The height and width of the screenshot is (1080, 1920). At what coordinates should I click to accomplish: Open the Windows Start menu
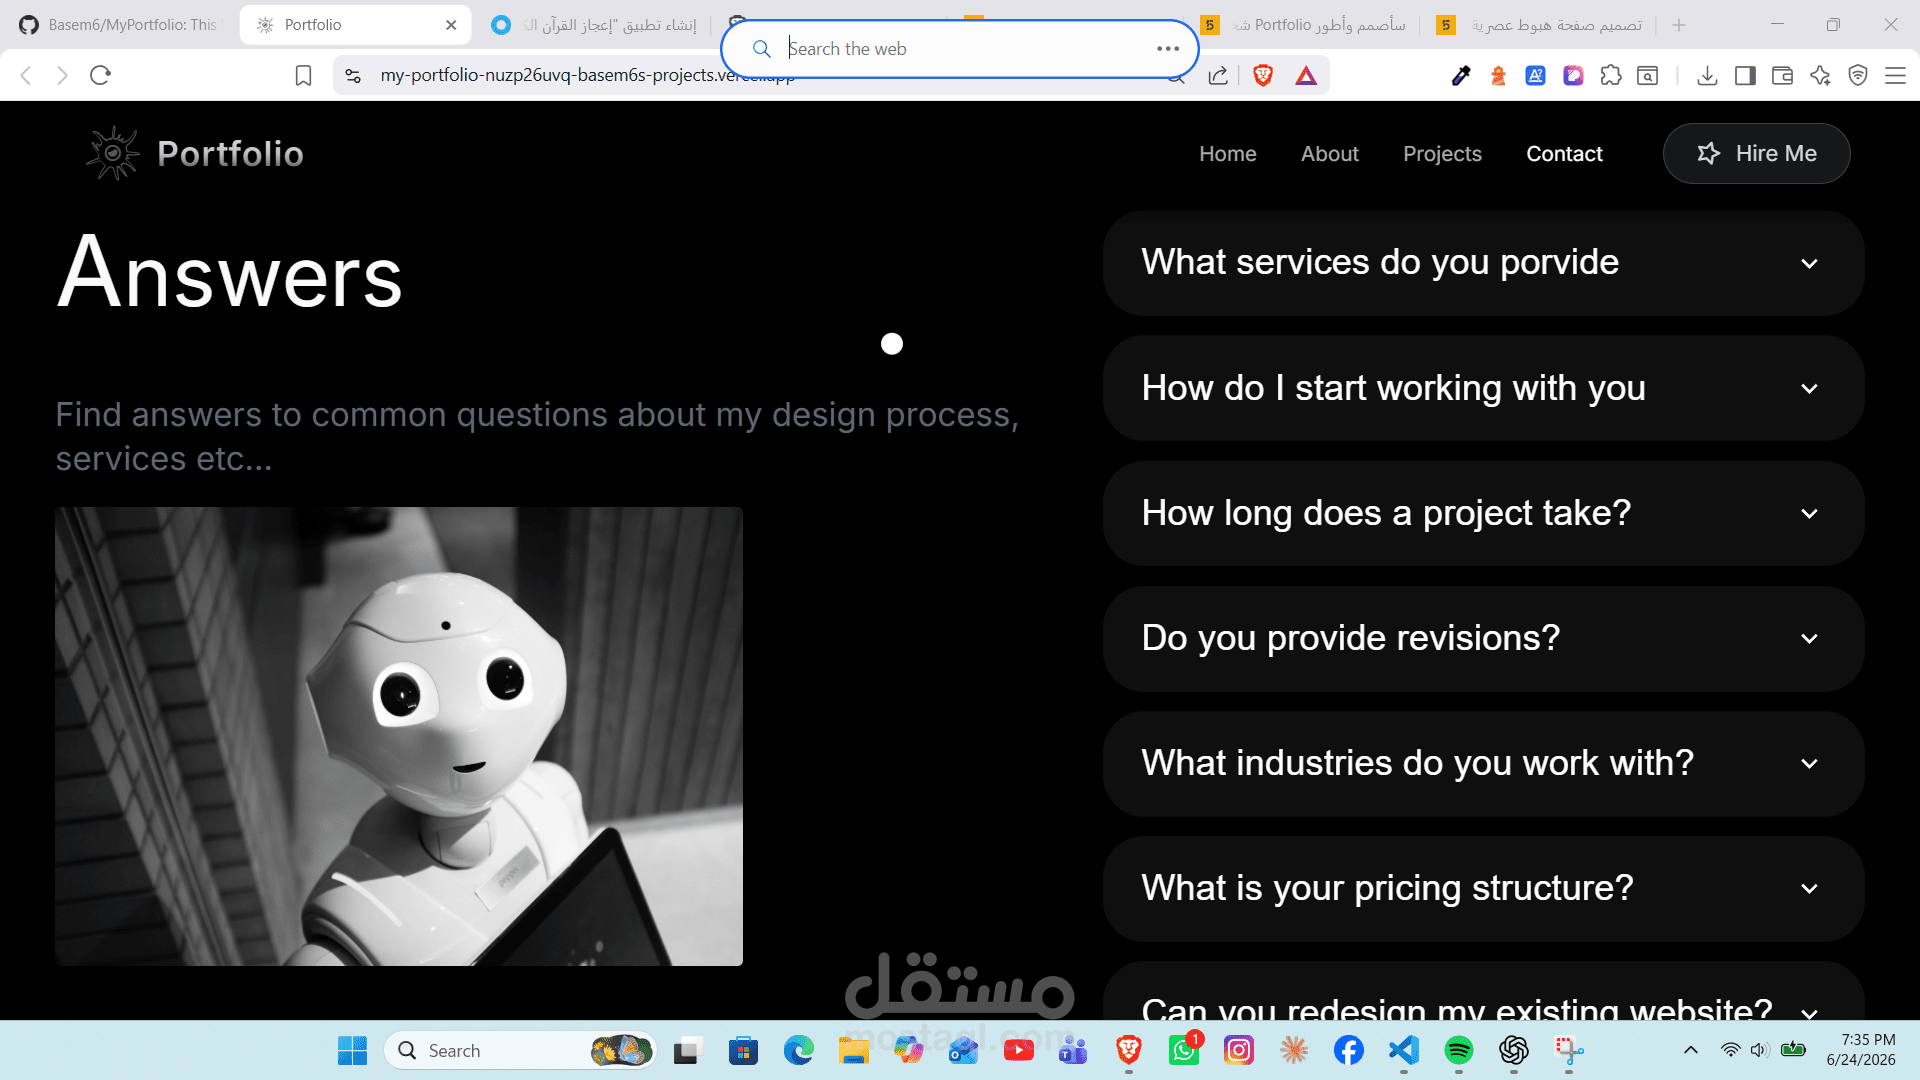[x=352, y=1050]
